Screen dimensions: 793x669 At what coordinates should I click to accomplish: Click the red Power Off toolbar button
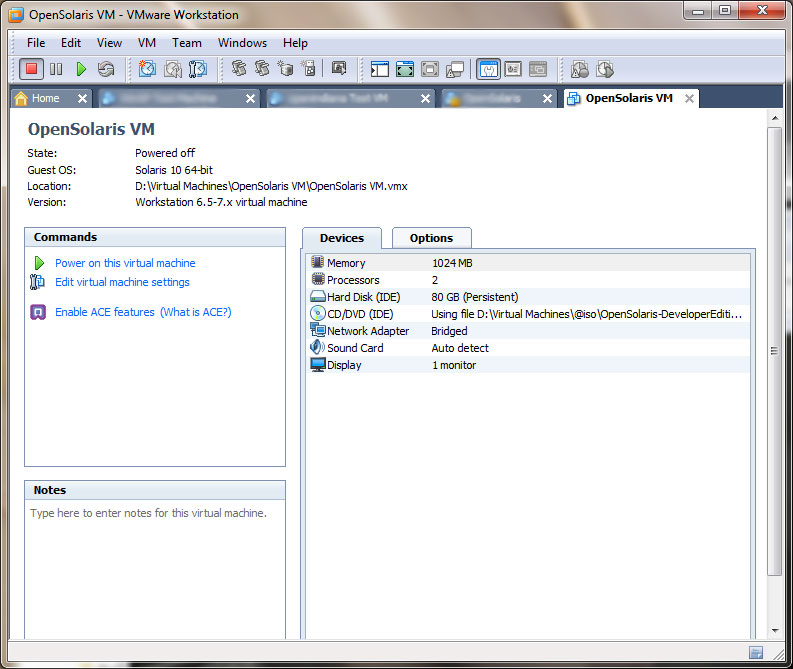click(x=31, y=69)
